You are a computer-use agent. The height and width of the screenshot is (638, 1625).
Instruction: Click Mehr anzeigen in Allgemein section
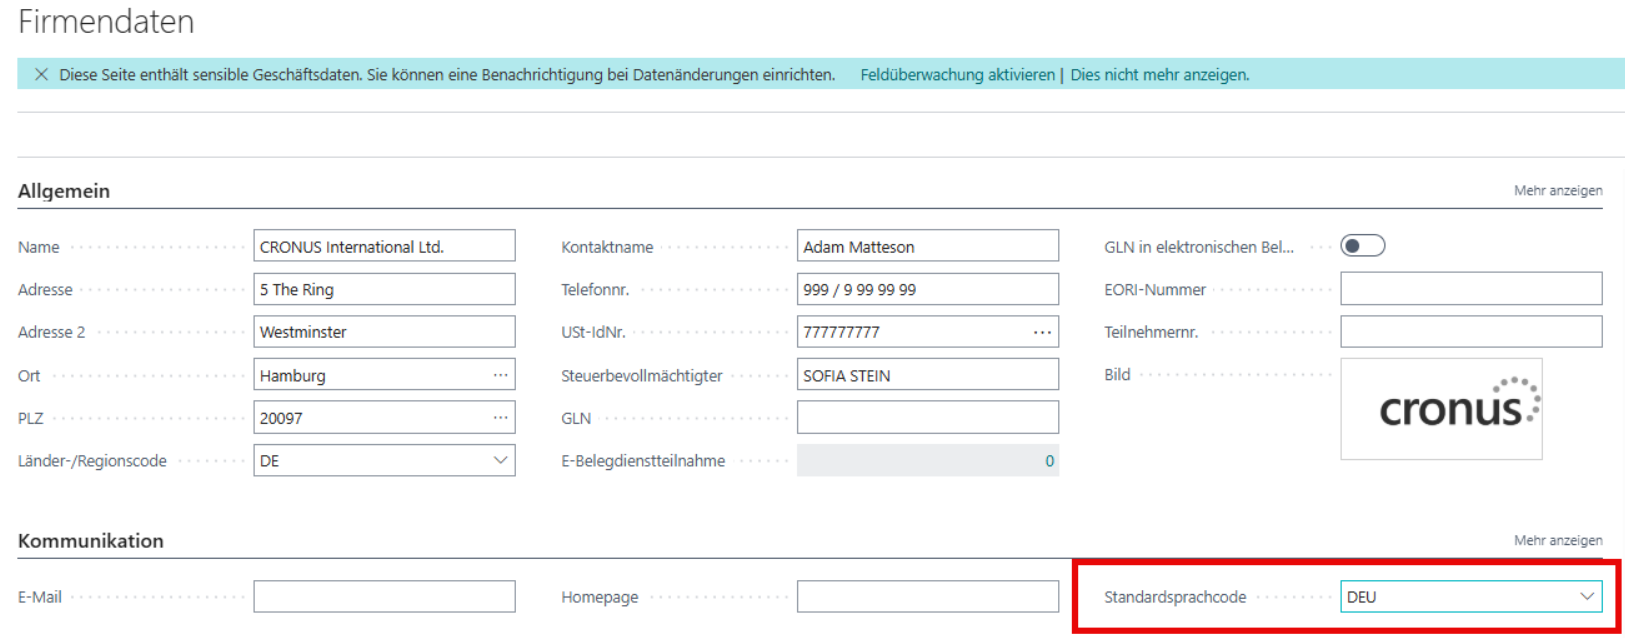click(x=1557, y=191)
